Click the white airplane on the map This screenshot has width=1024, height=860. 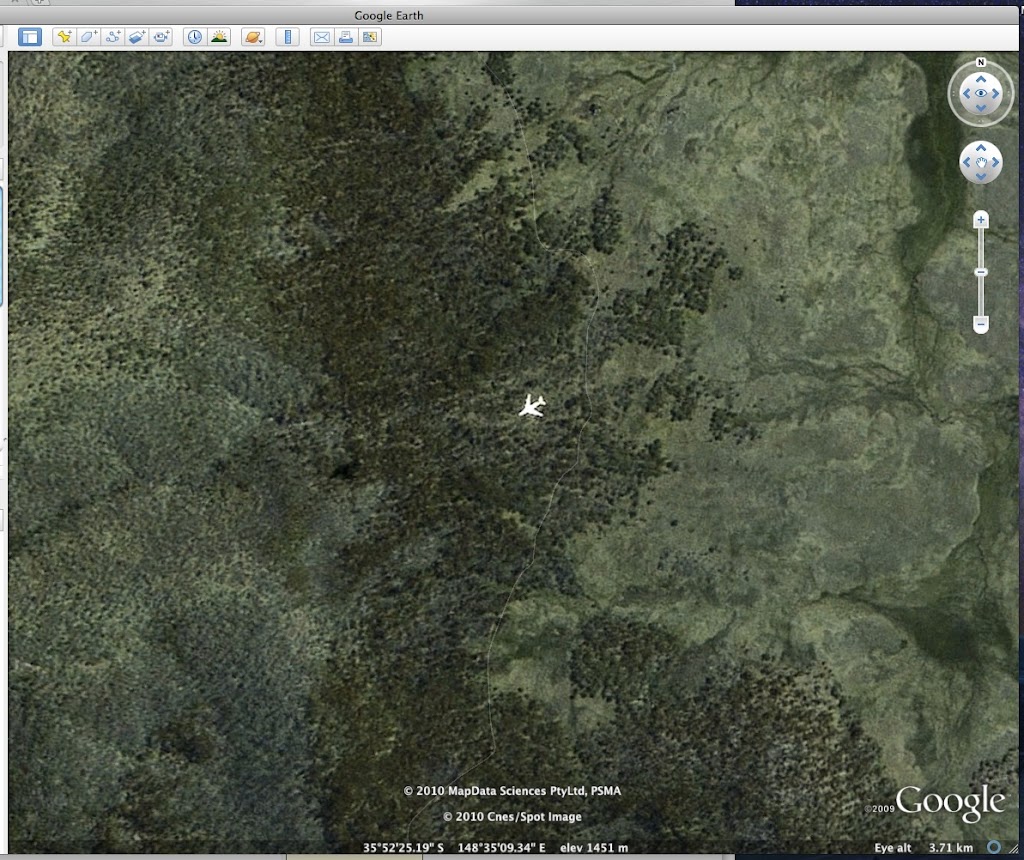pos(532,406)
